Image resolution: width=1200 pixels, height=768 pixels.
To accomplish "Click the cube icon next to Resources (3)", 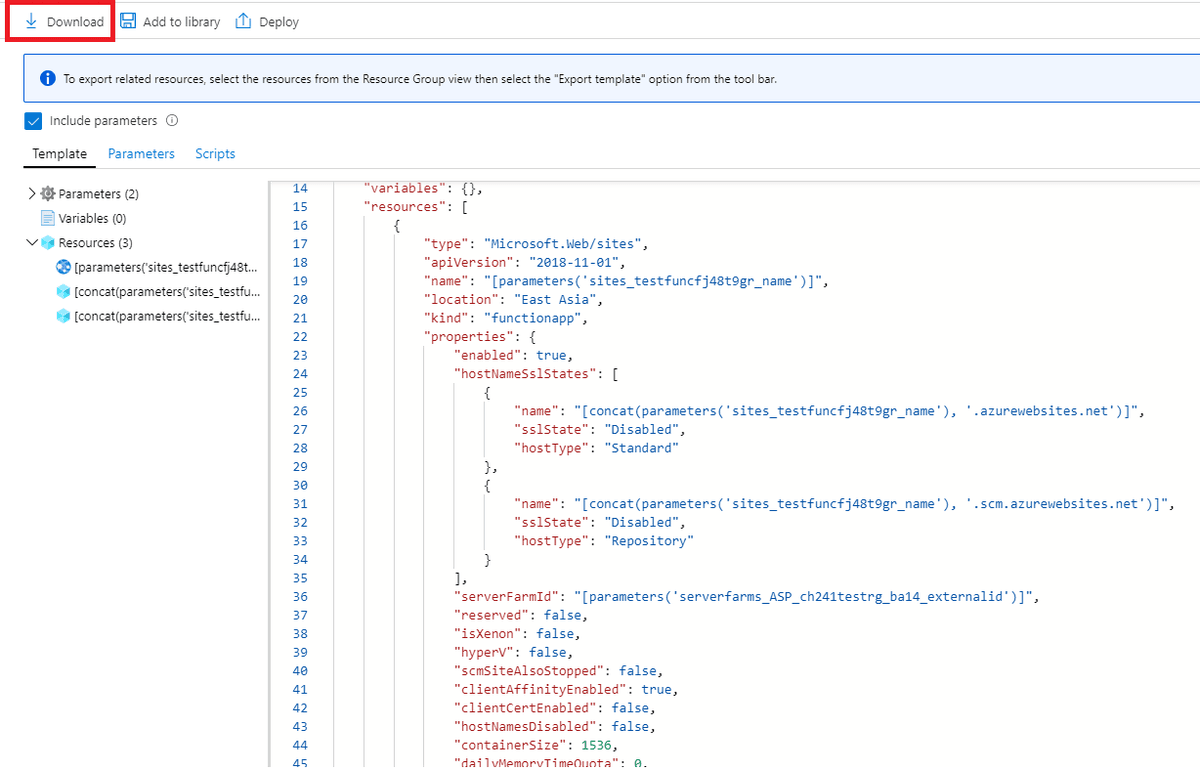I will (47, 243).
